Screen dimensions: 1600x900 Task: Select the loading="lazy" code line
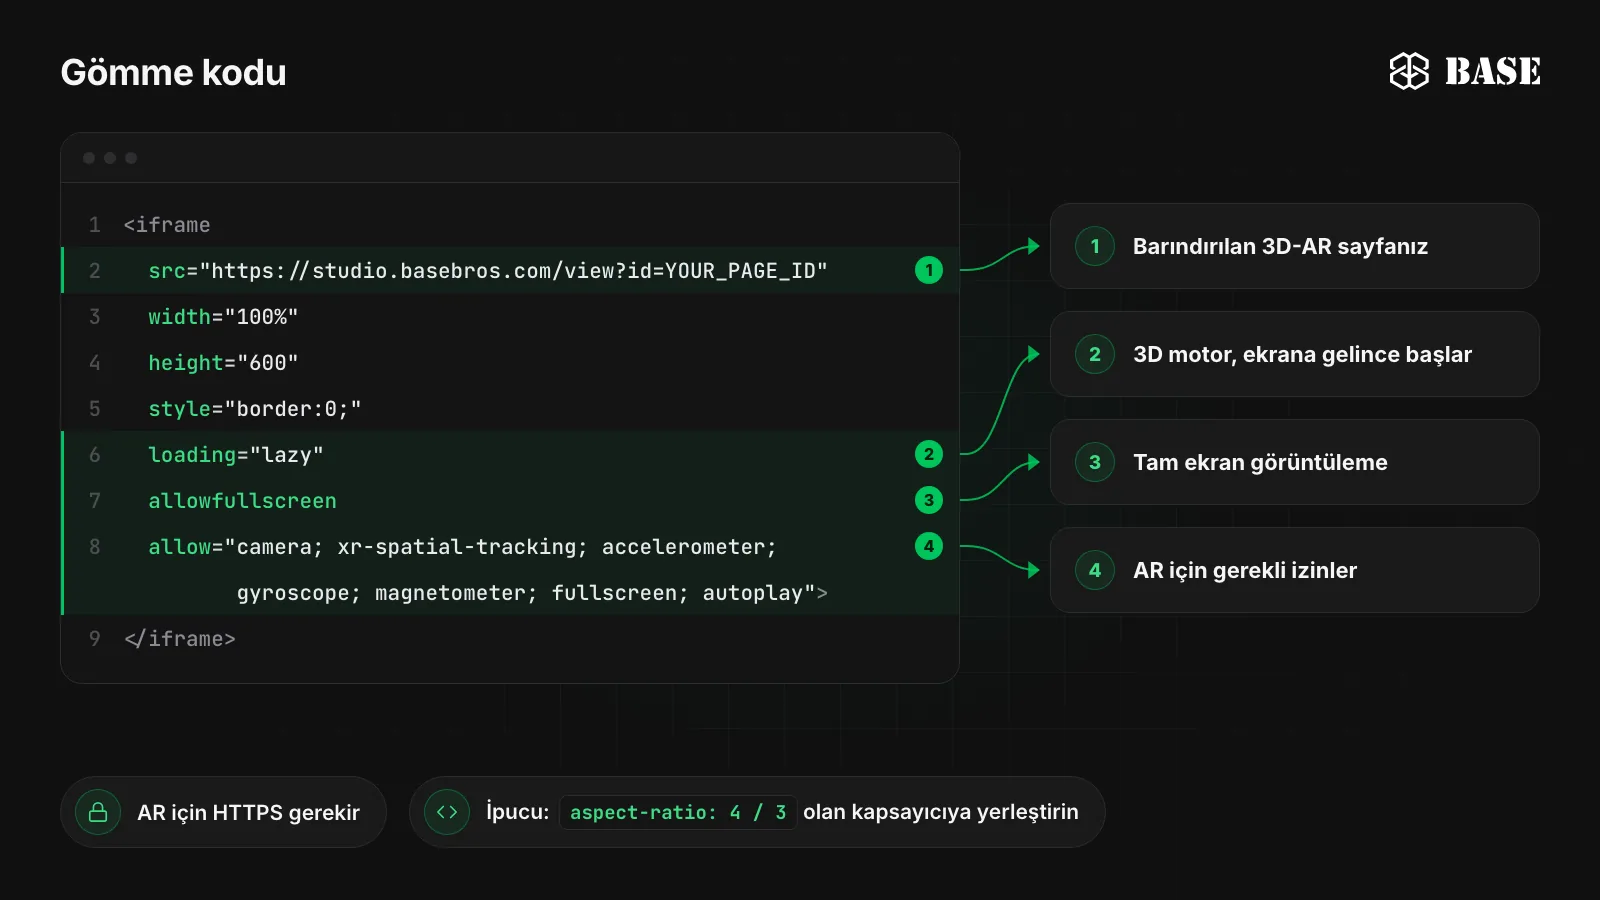[510, 454]
